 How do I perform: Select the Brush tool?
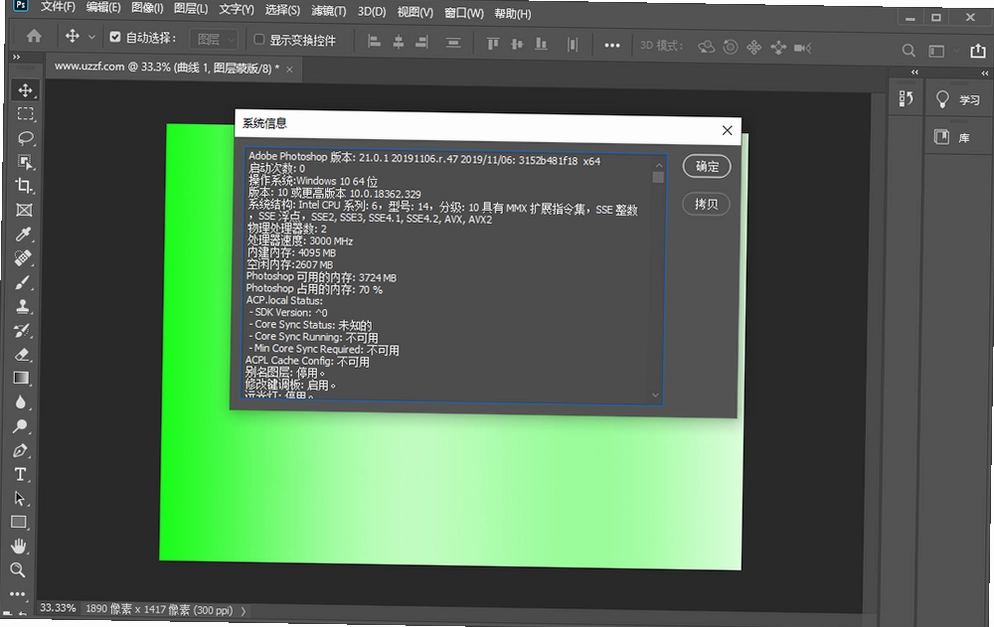click(x=23, y=282)
